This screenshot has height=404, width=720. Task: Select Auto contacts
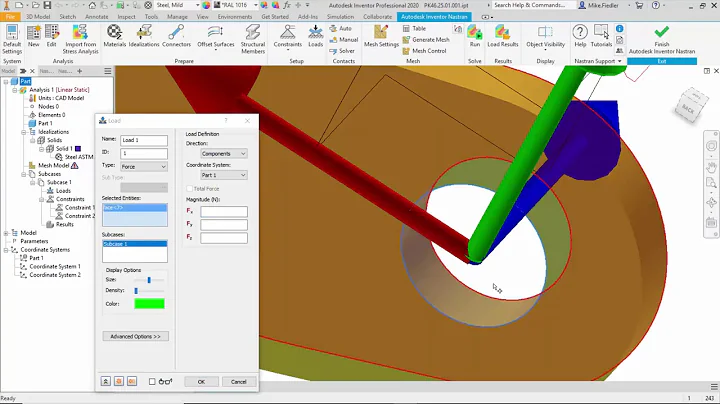(x=341, y=28)
